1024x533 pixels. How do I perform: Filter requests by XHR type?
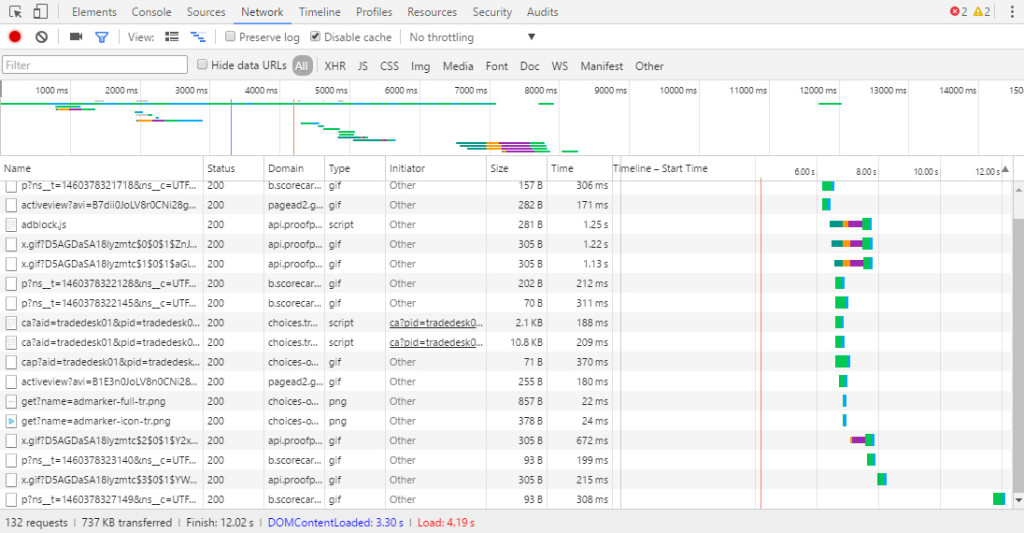click(x=334, y=66)
